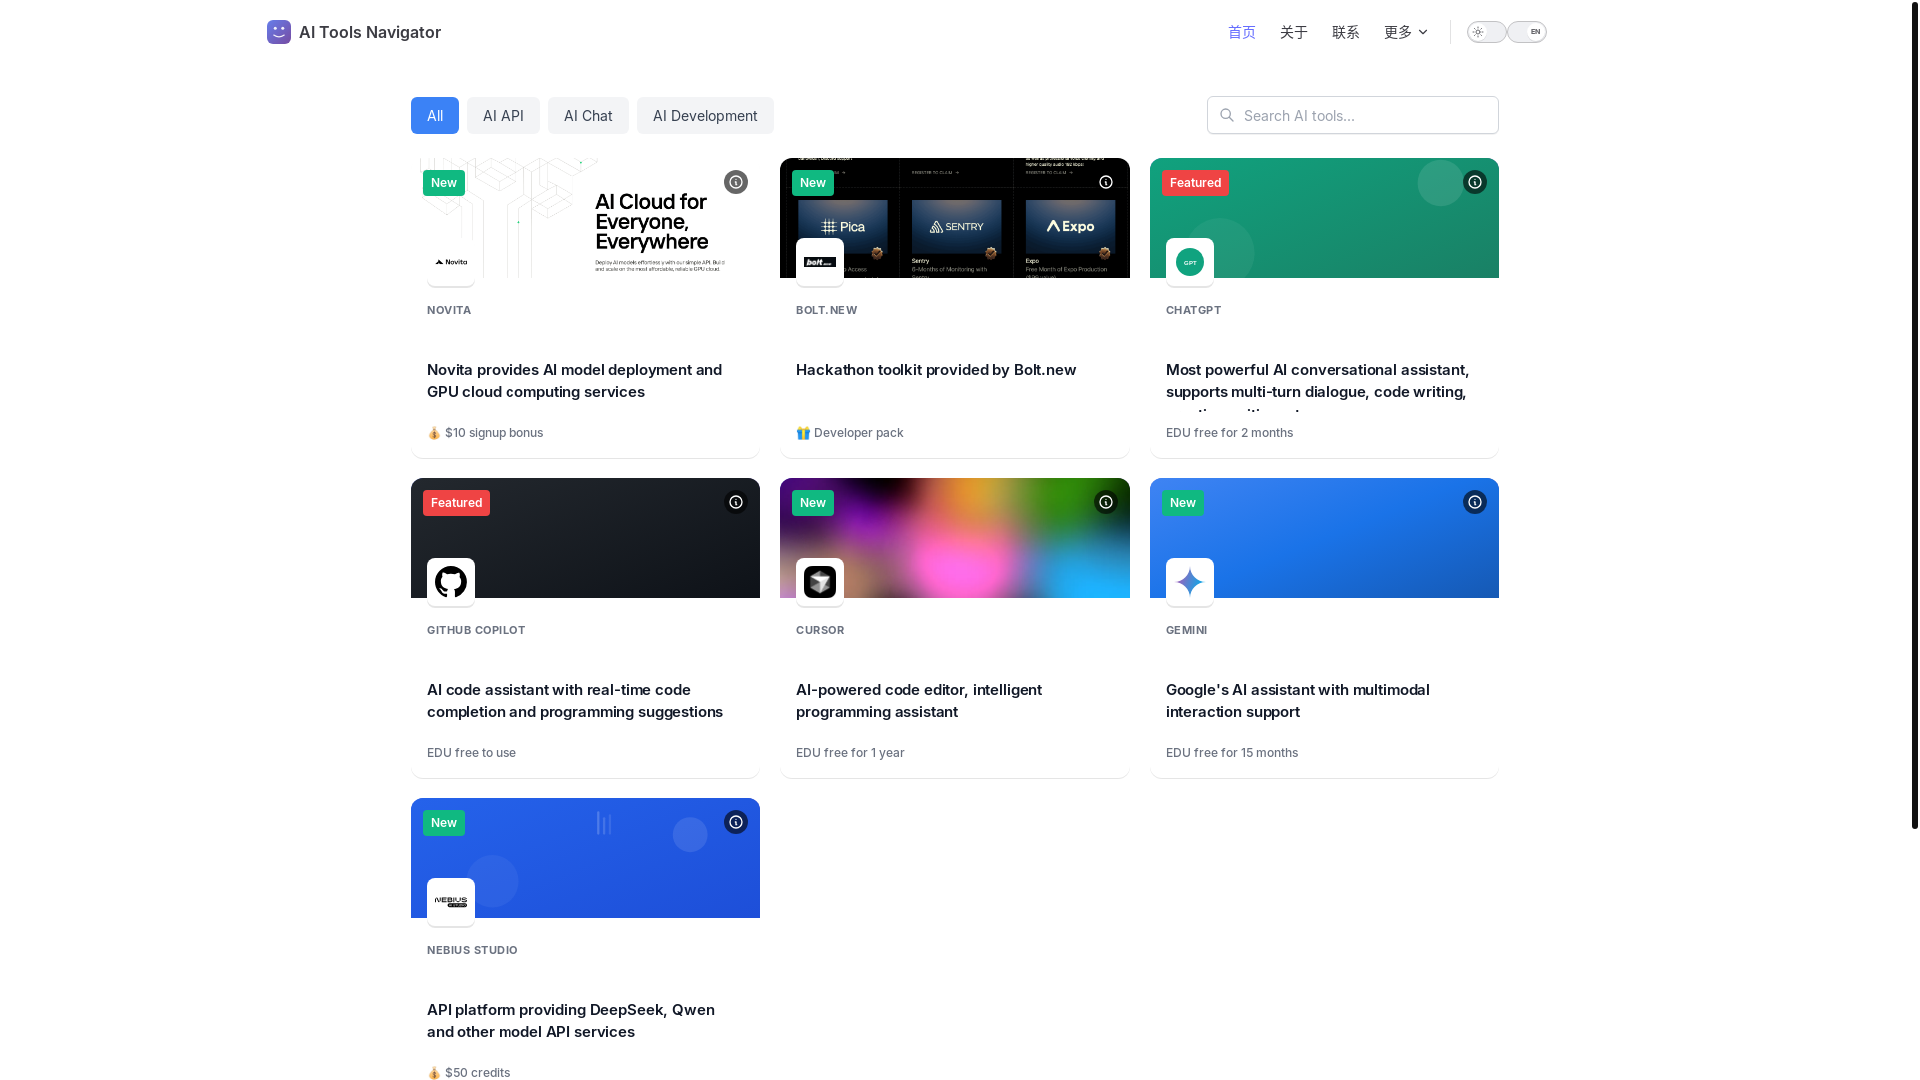Click the Bolt.new logo icon
This screenshot has width=1920, height=1080.
pyautogui.click(x=820, y=262)
